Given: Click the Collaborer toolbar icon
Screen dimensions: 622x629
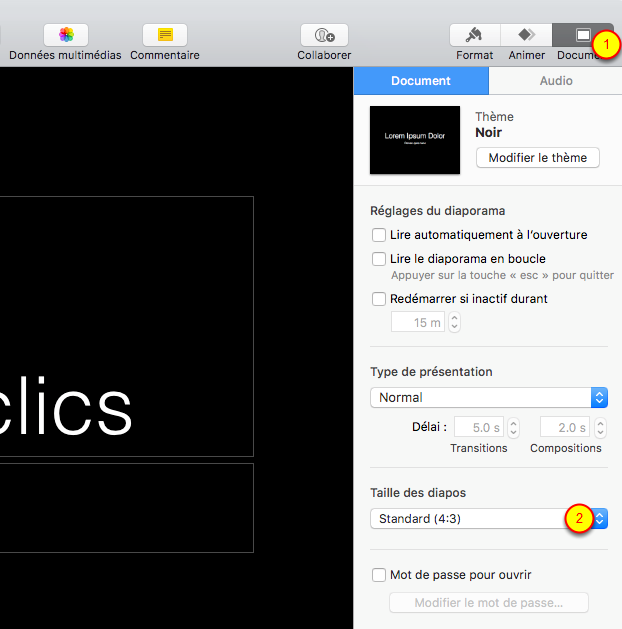Looking at the screenshot, I should click(324, 35).
